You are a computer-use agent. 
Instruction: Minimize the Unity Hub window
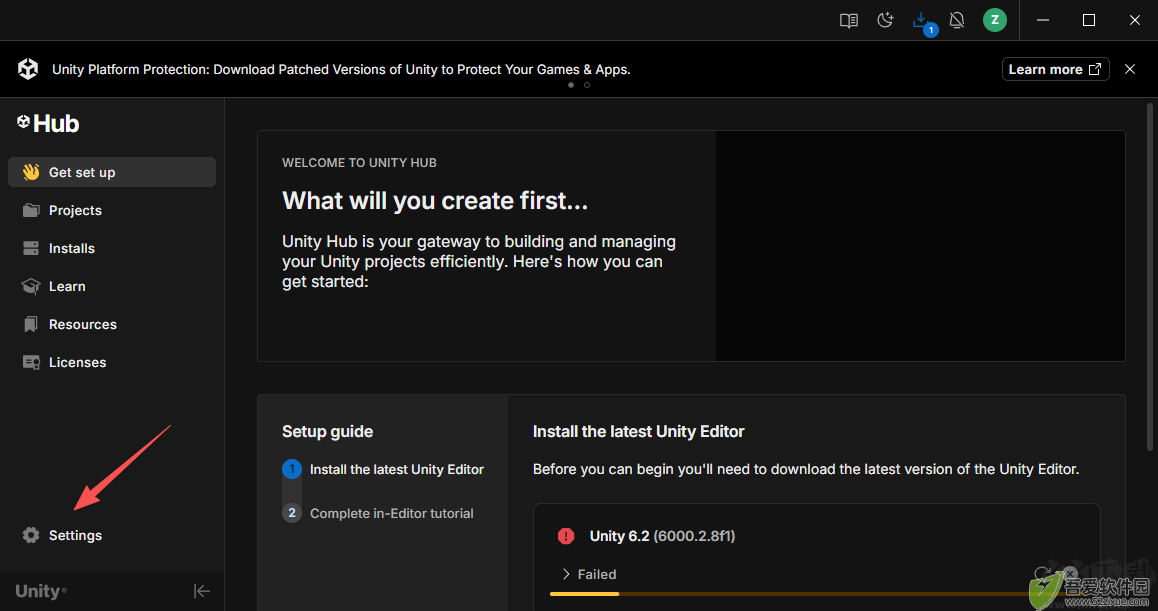pyautogui.click(x=1043, y=20)
